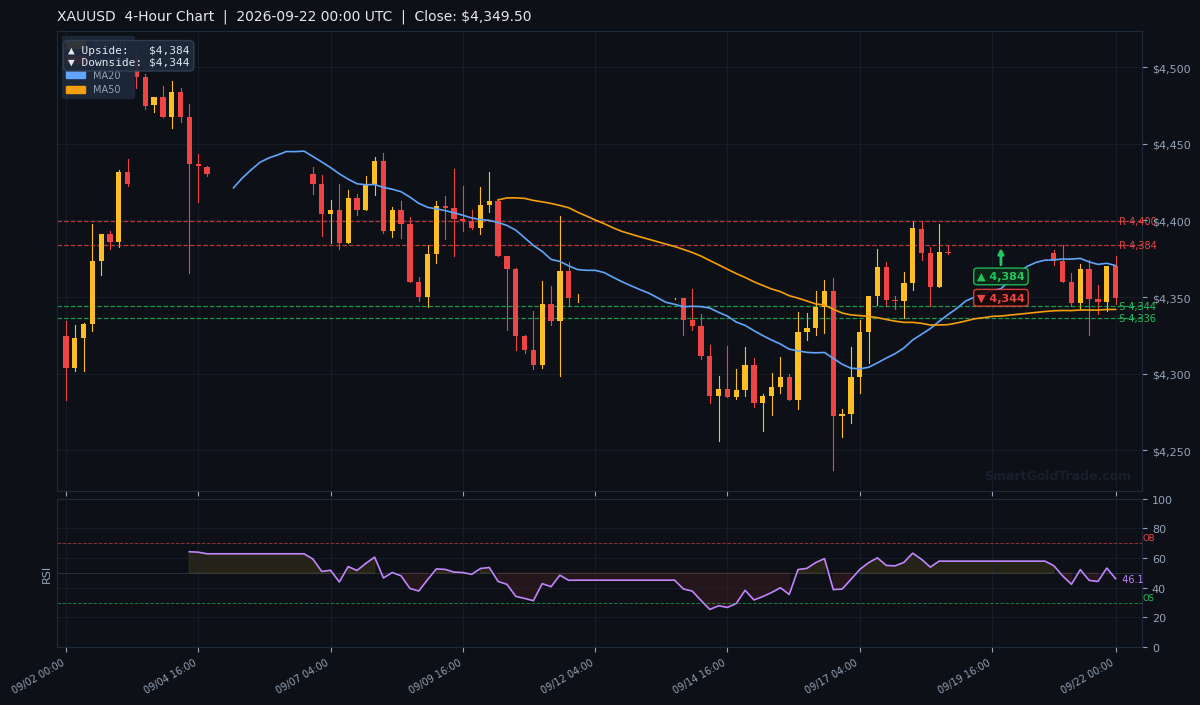Click the 09/12 04:00 date label
This screenshot has width=1200, height=705.
point(568,676)
